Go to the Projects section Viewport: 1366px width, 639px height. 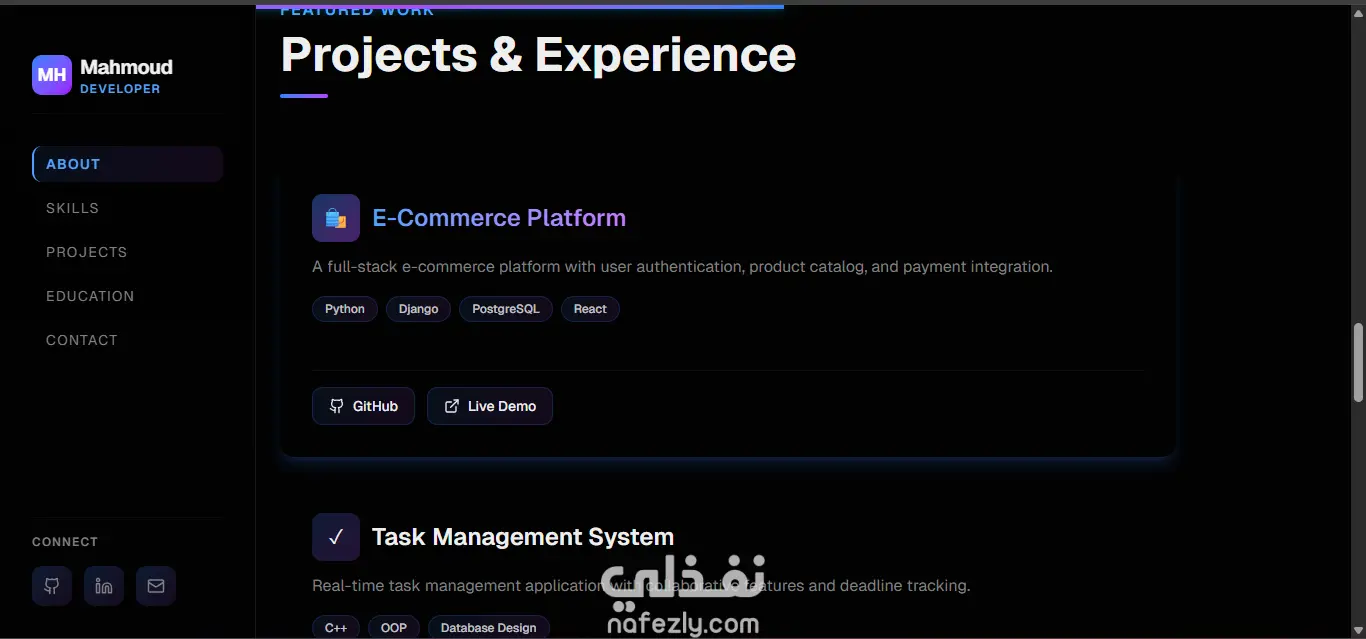point(127,252)
